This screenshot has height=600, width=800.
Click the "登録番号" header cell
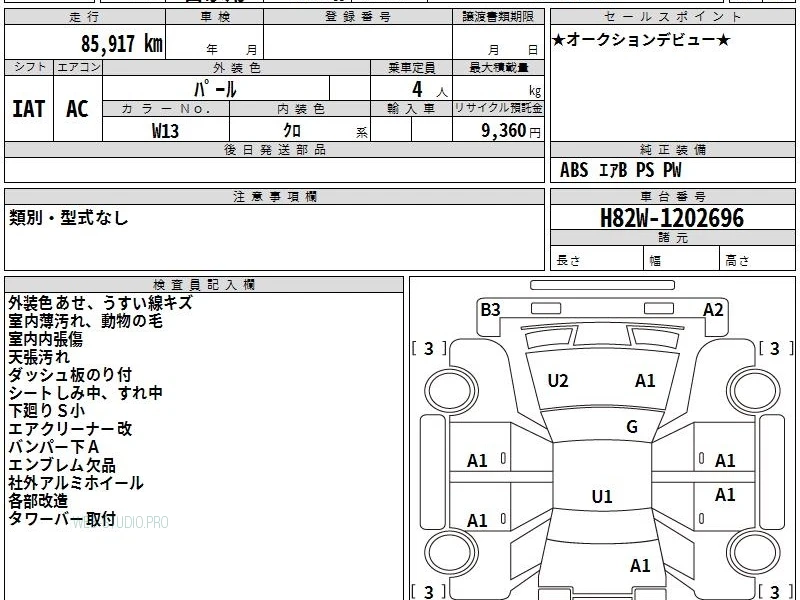tap(358, 17)
